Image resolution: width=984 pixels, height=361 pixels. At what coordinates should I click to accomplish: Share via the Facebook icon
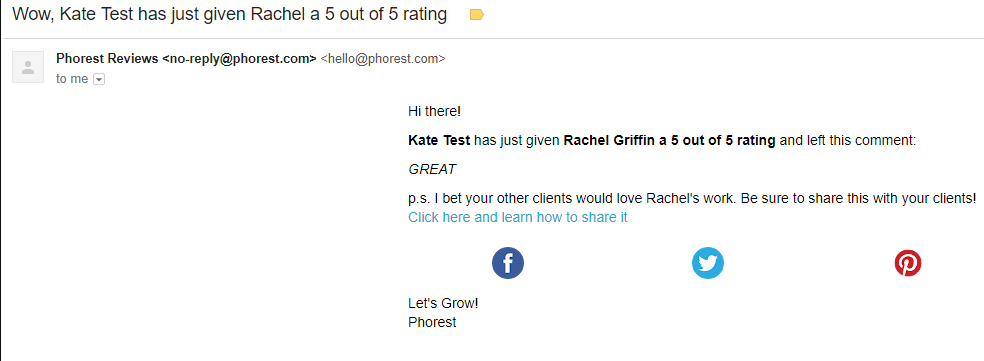coord(508,263)
